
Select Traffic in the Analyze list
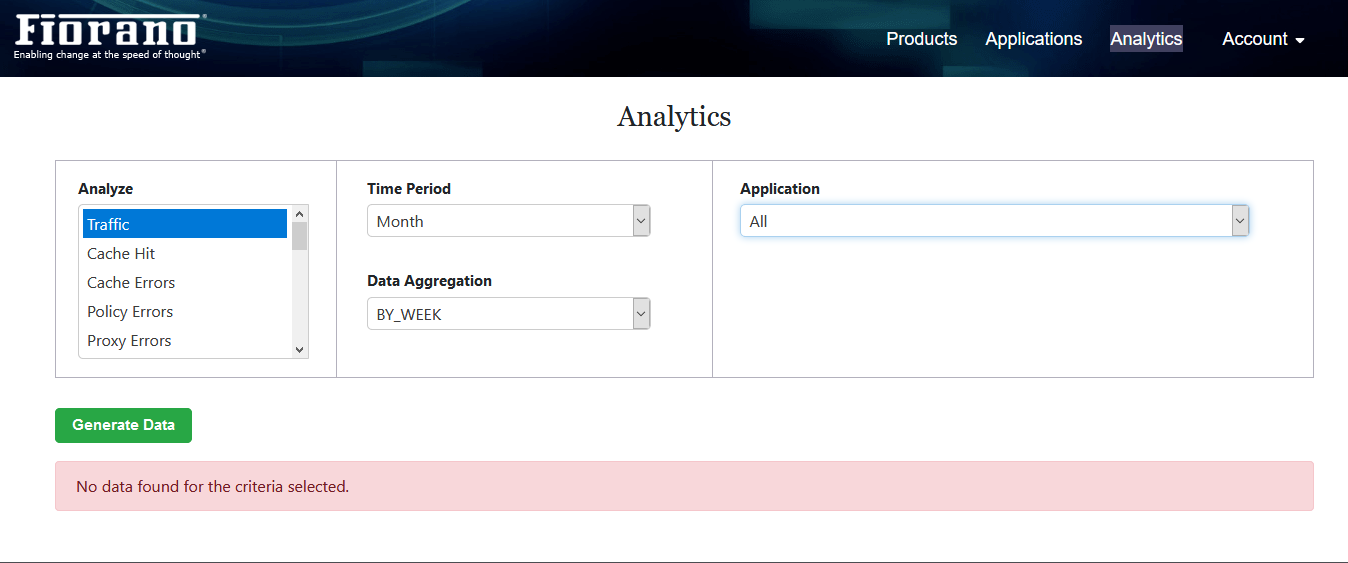tap(185, 224)
